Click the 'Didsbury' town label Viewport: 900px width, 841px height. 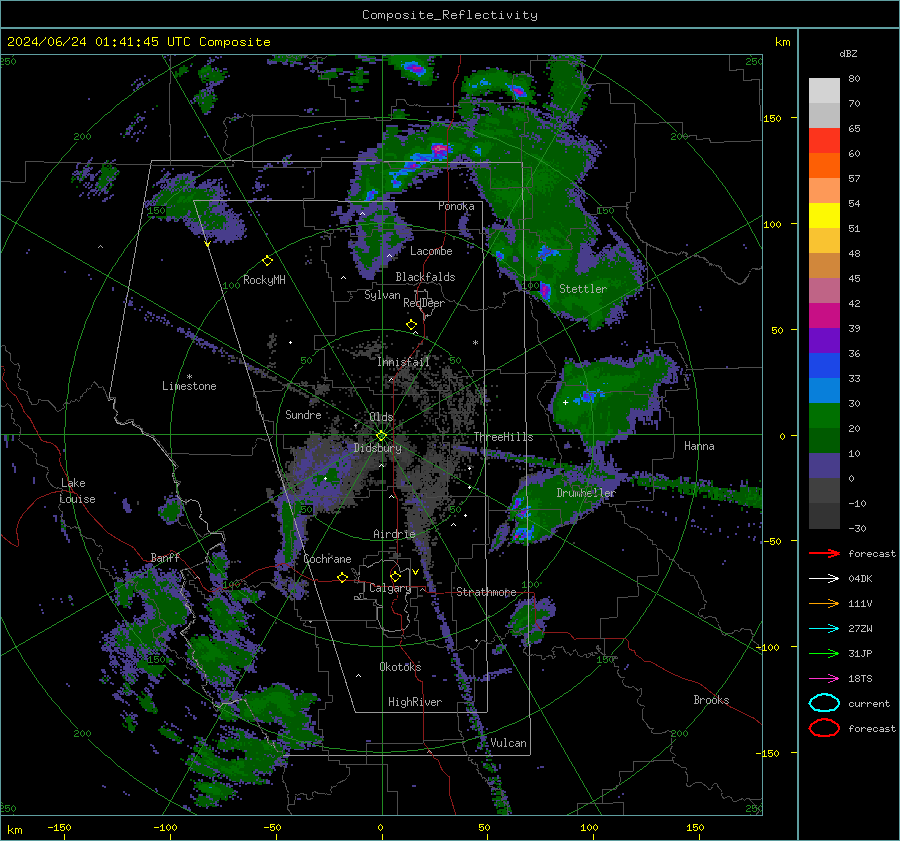point(377,448)
